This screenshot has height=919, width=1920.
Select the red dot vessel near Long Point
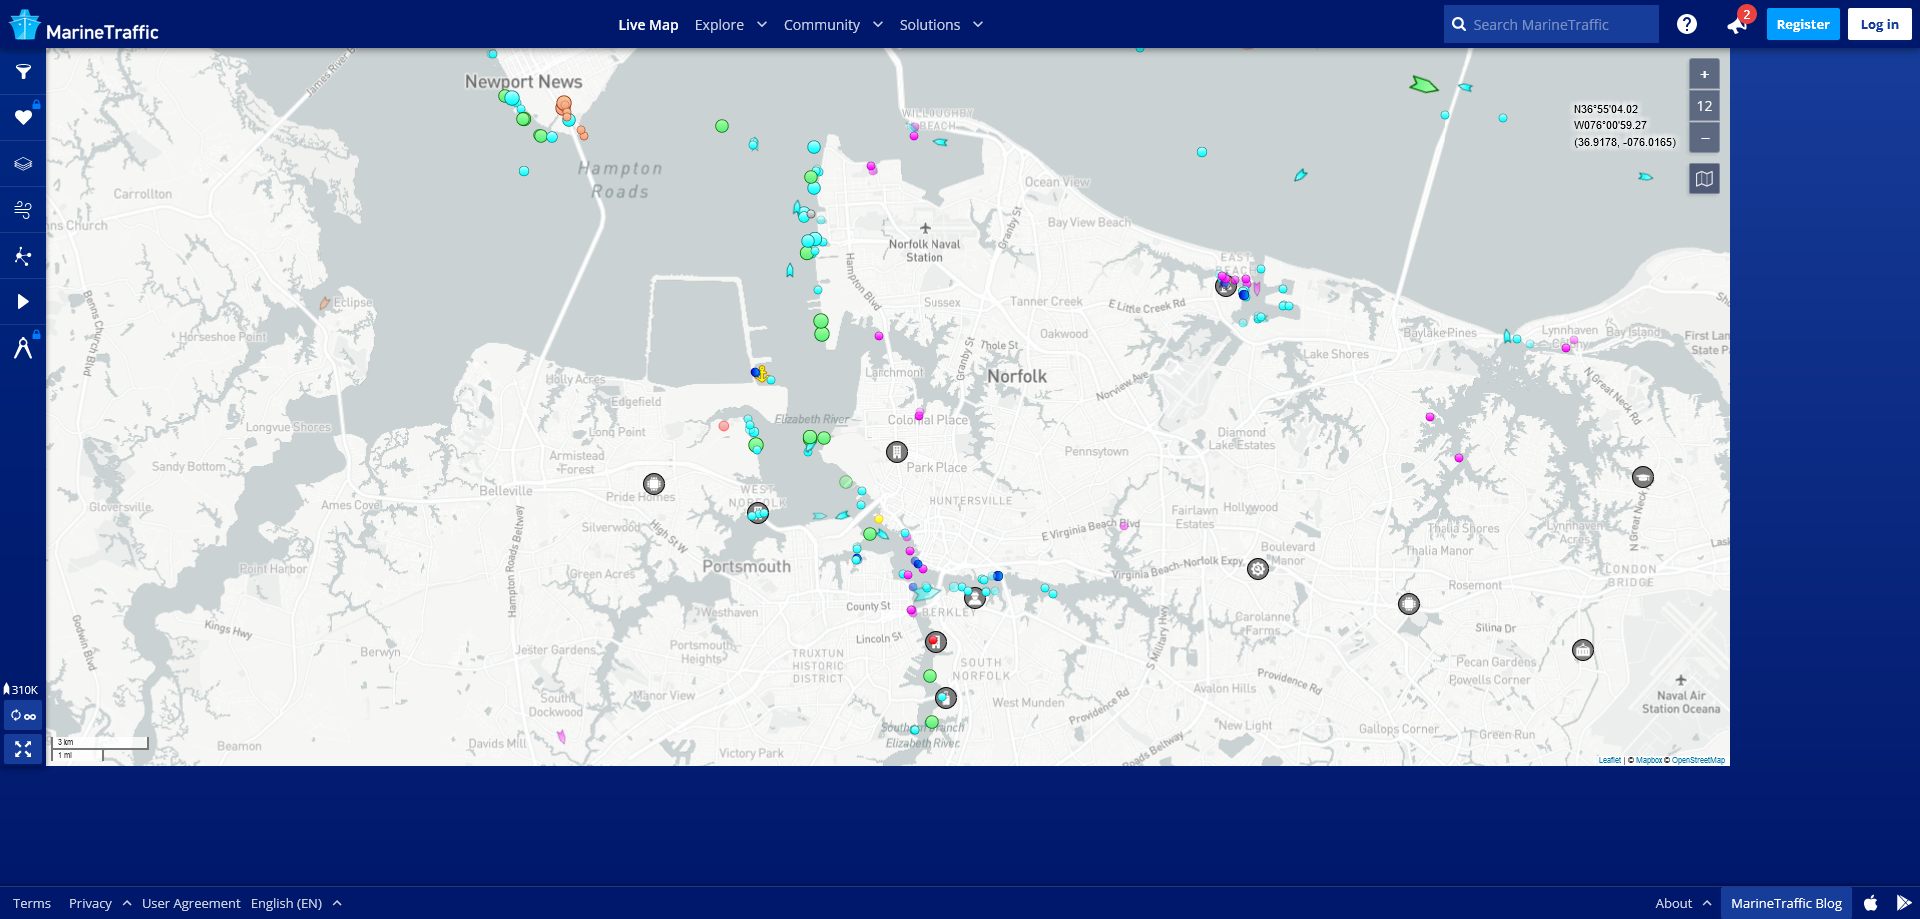tap(724, 426)
